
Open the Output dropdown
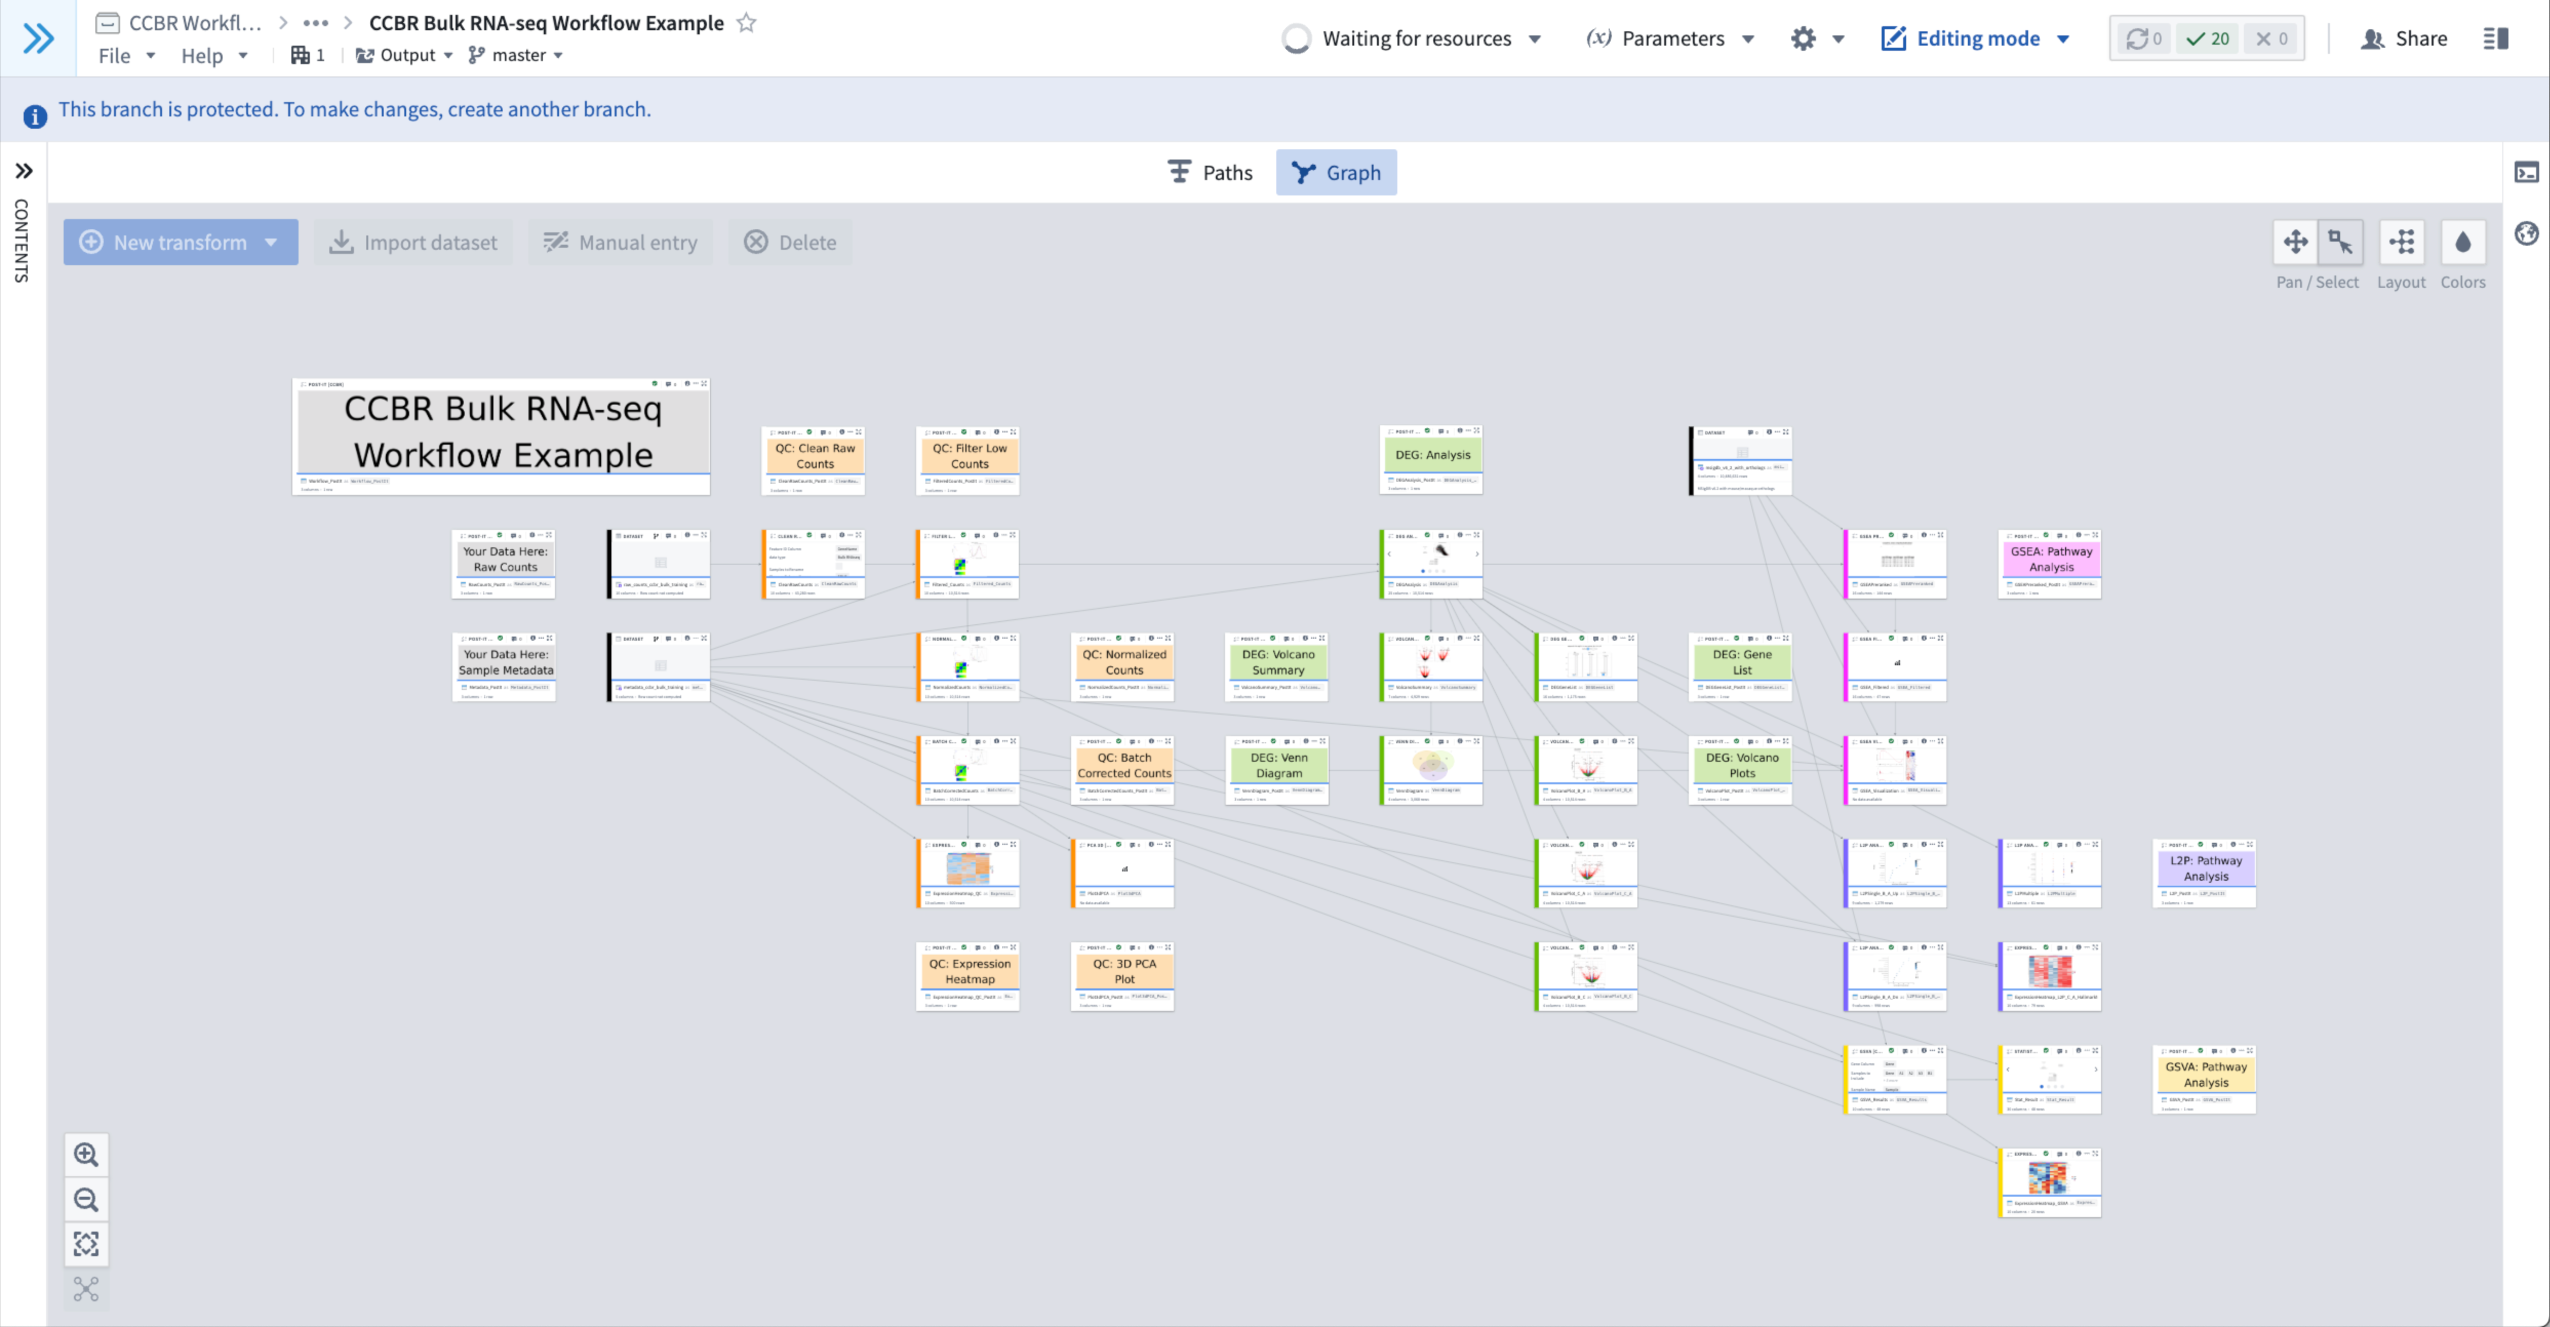point(405,55)
